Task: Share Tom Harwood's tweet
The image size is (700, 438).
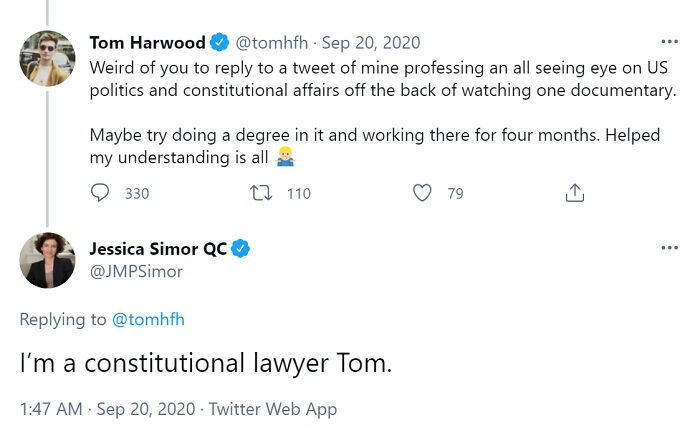Action: pos(574,193)
